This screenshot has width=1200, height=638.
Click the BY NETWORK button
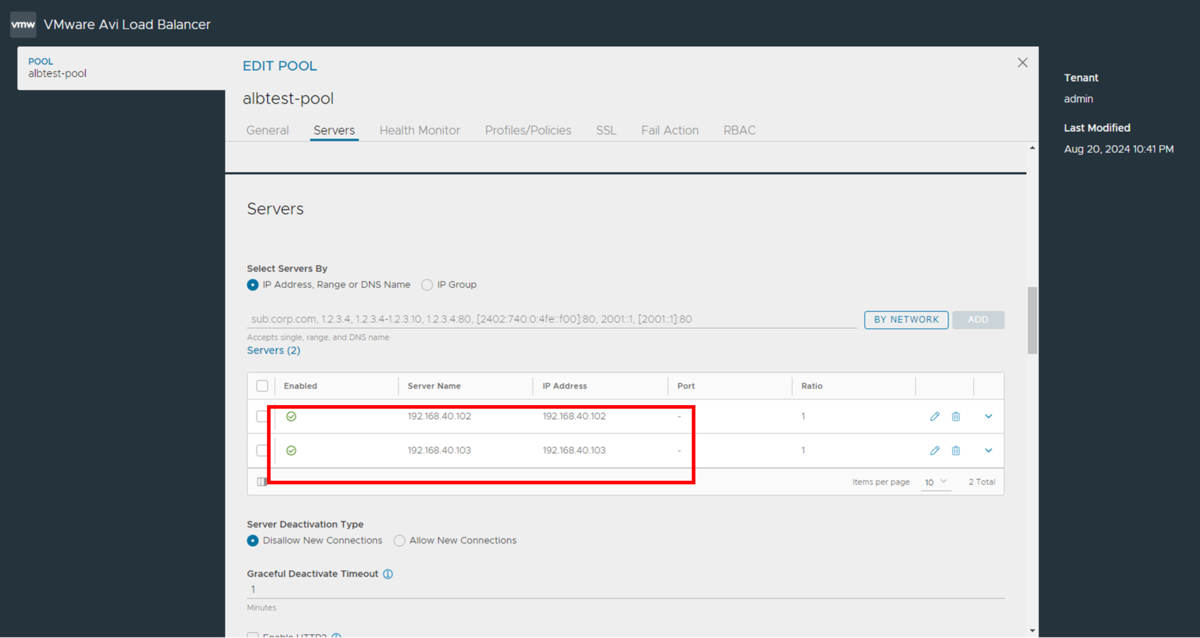tap(906, 320)
